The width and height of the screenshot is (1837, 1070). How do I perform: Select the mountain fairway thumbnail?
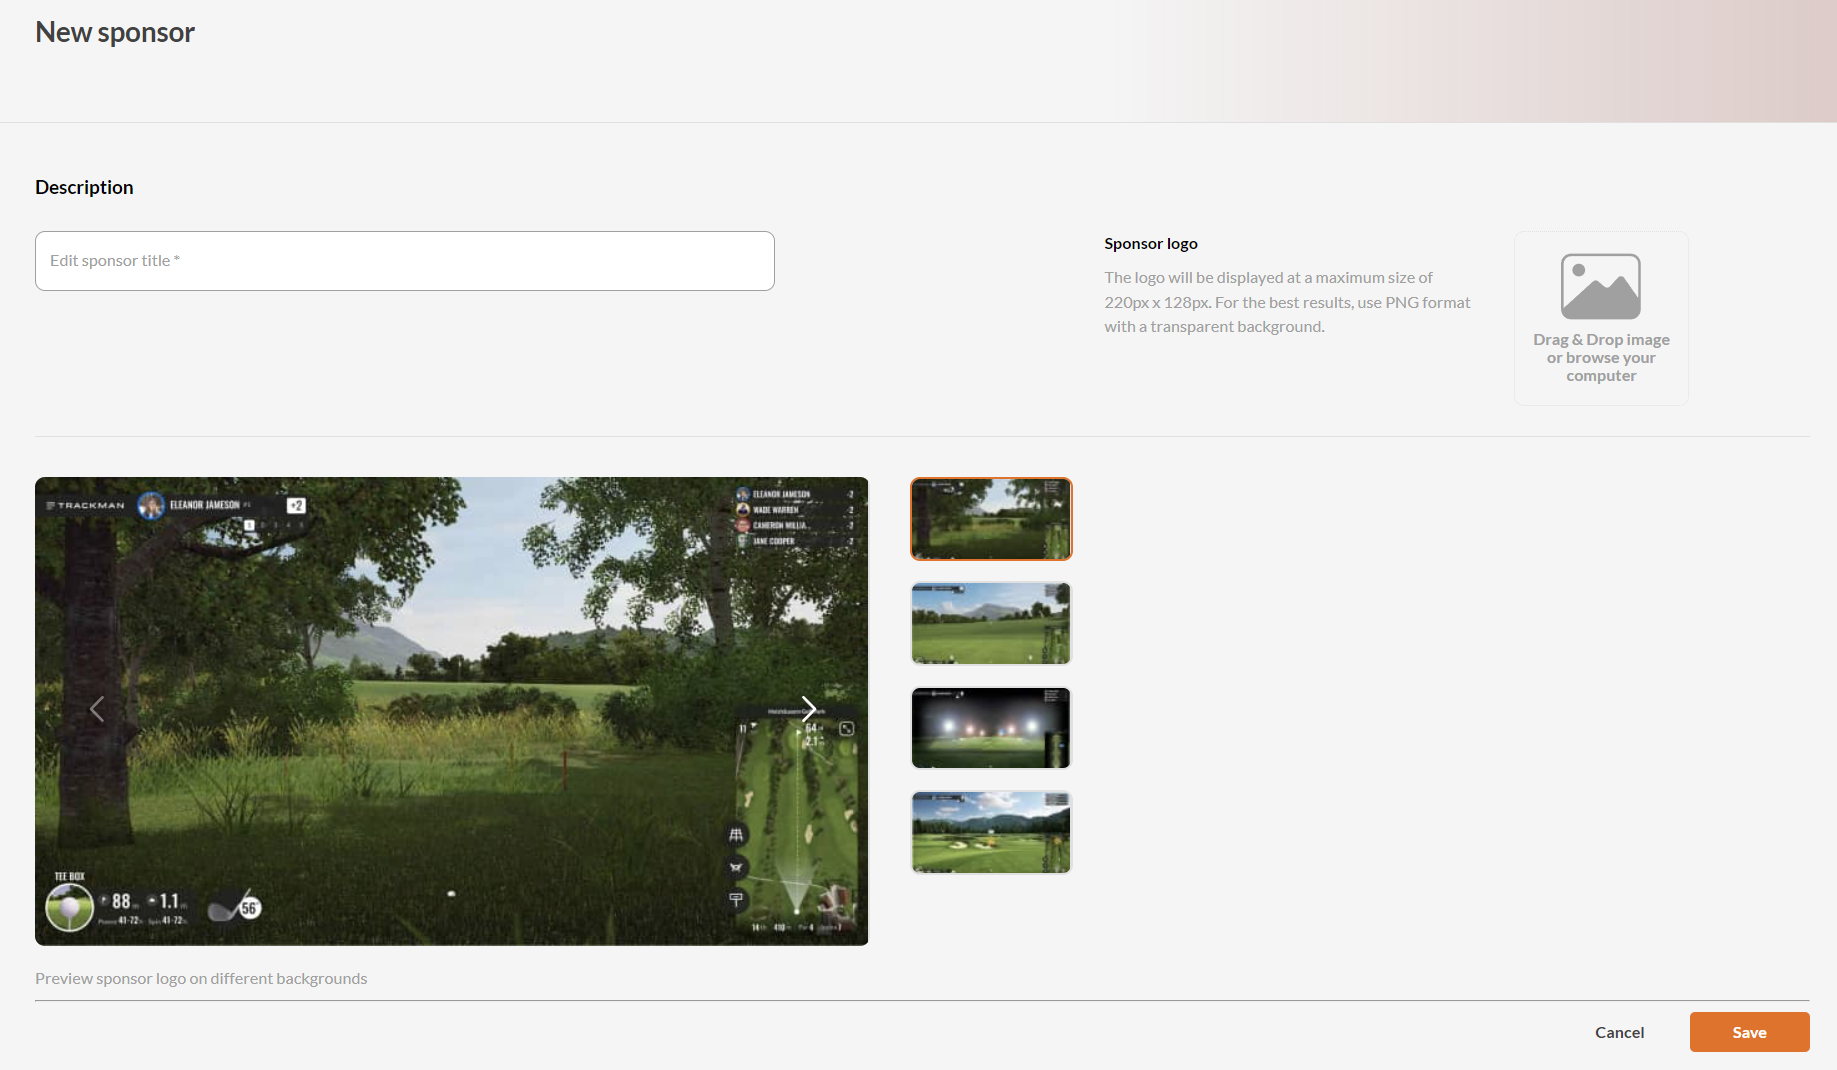click(991, 623)
